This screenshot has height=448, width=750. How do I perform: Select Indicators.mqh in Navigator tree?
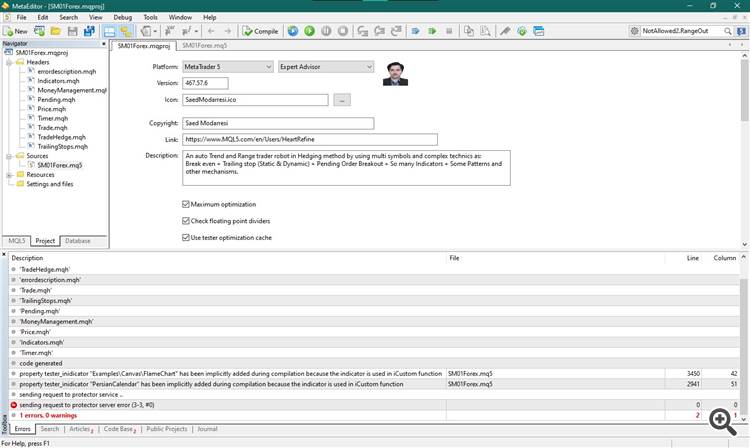[x=58, y=81]
